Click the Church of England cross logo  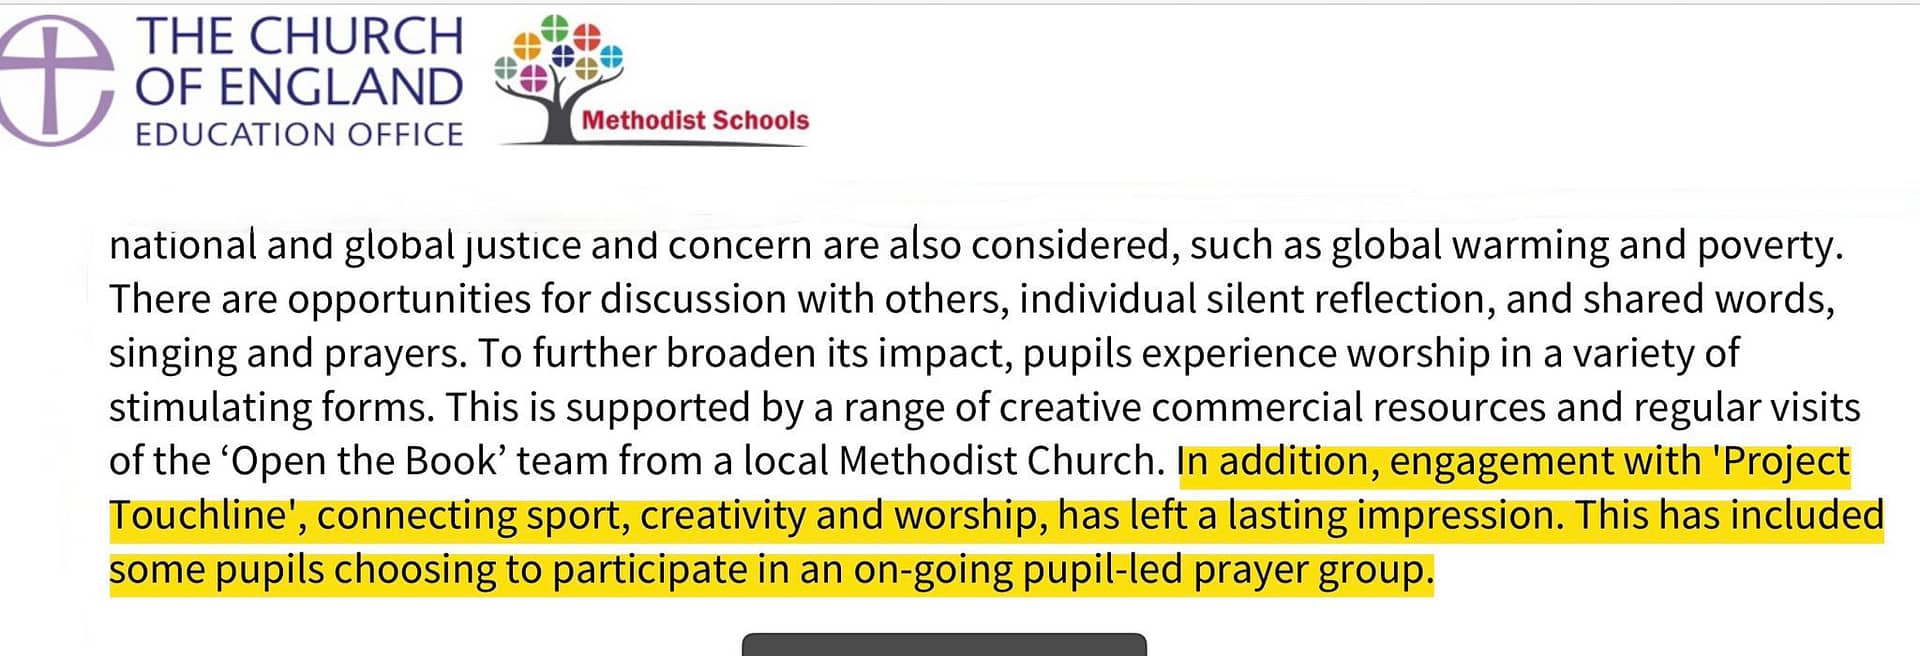(55, 80)
